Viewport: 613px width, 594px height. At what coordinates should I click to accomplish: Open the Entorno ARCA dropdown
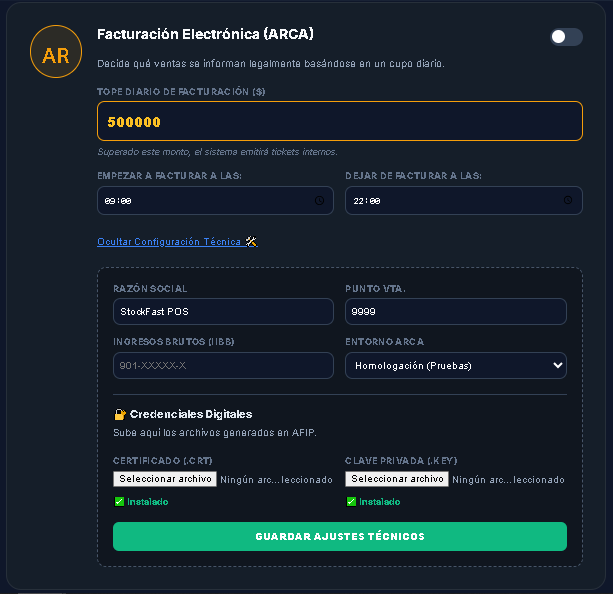(x=456, y=365)
